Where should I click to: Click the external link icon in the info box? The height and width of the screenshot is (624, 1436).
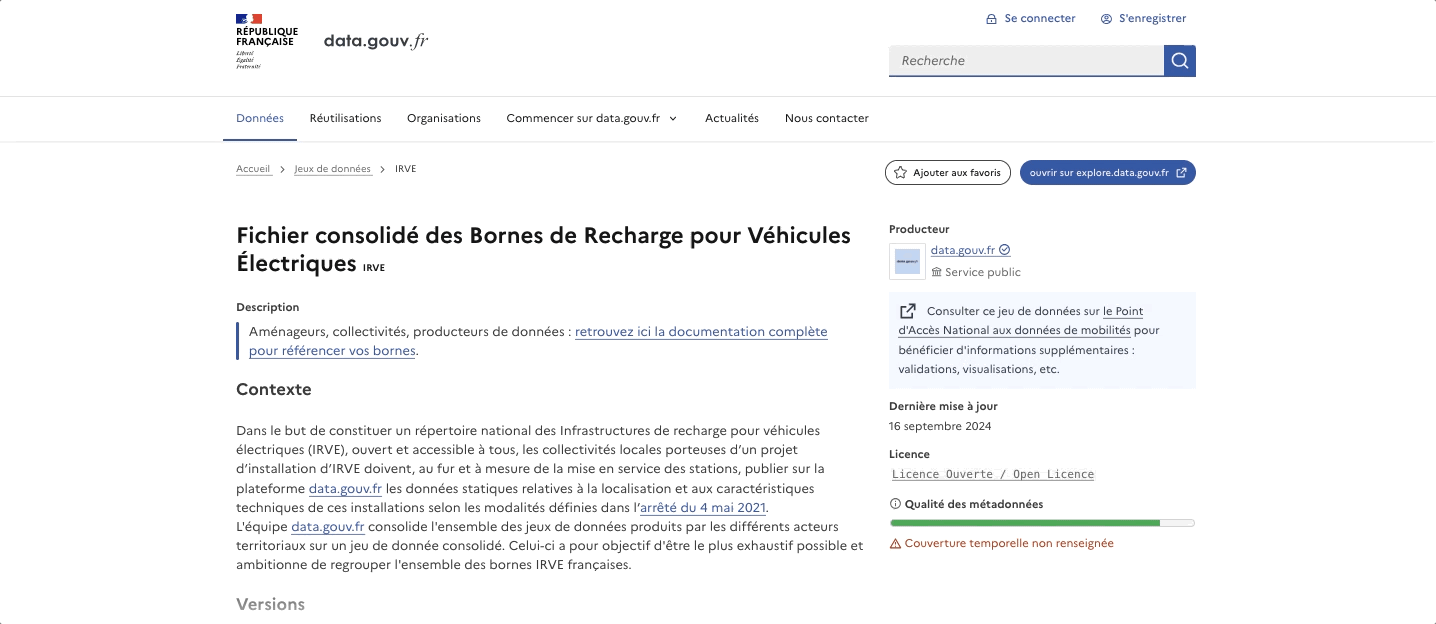908,311
